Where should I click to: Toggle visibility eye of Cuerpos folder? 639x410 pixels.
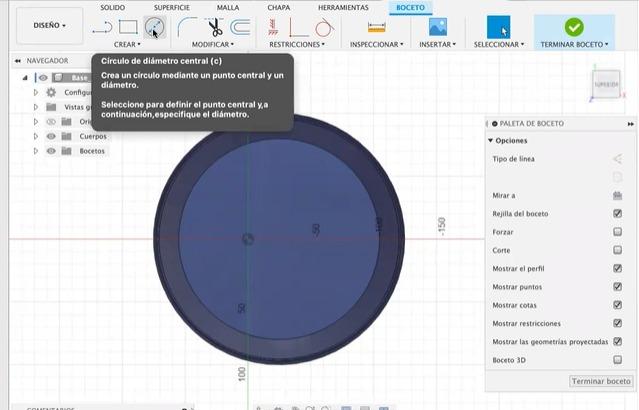coord(51,136)
